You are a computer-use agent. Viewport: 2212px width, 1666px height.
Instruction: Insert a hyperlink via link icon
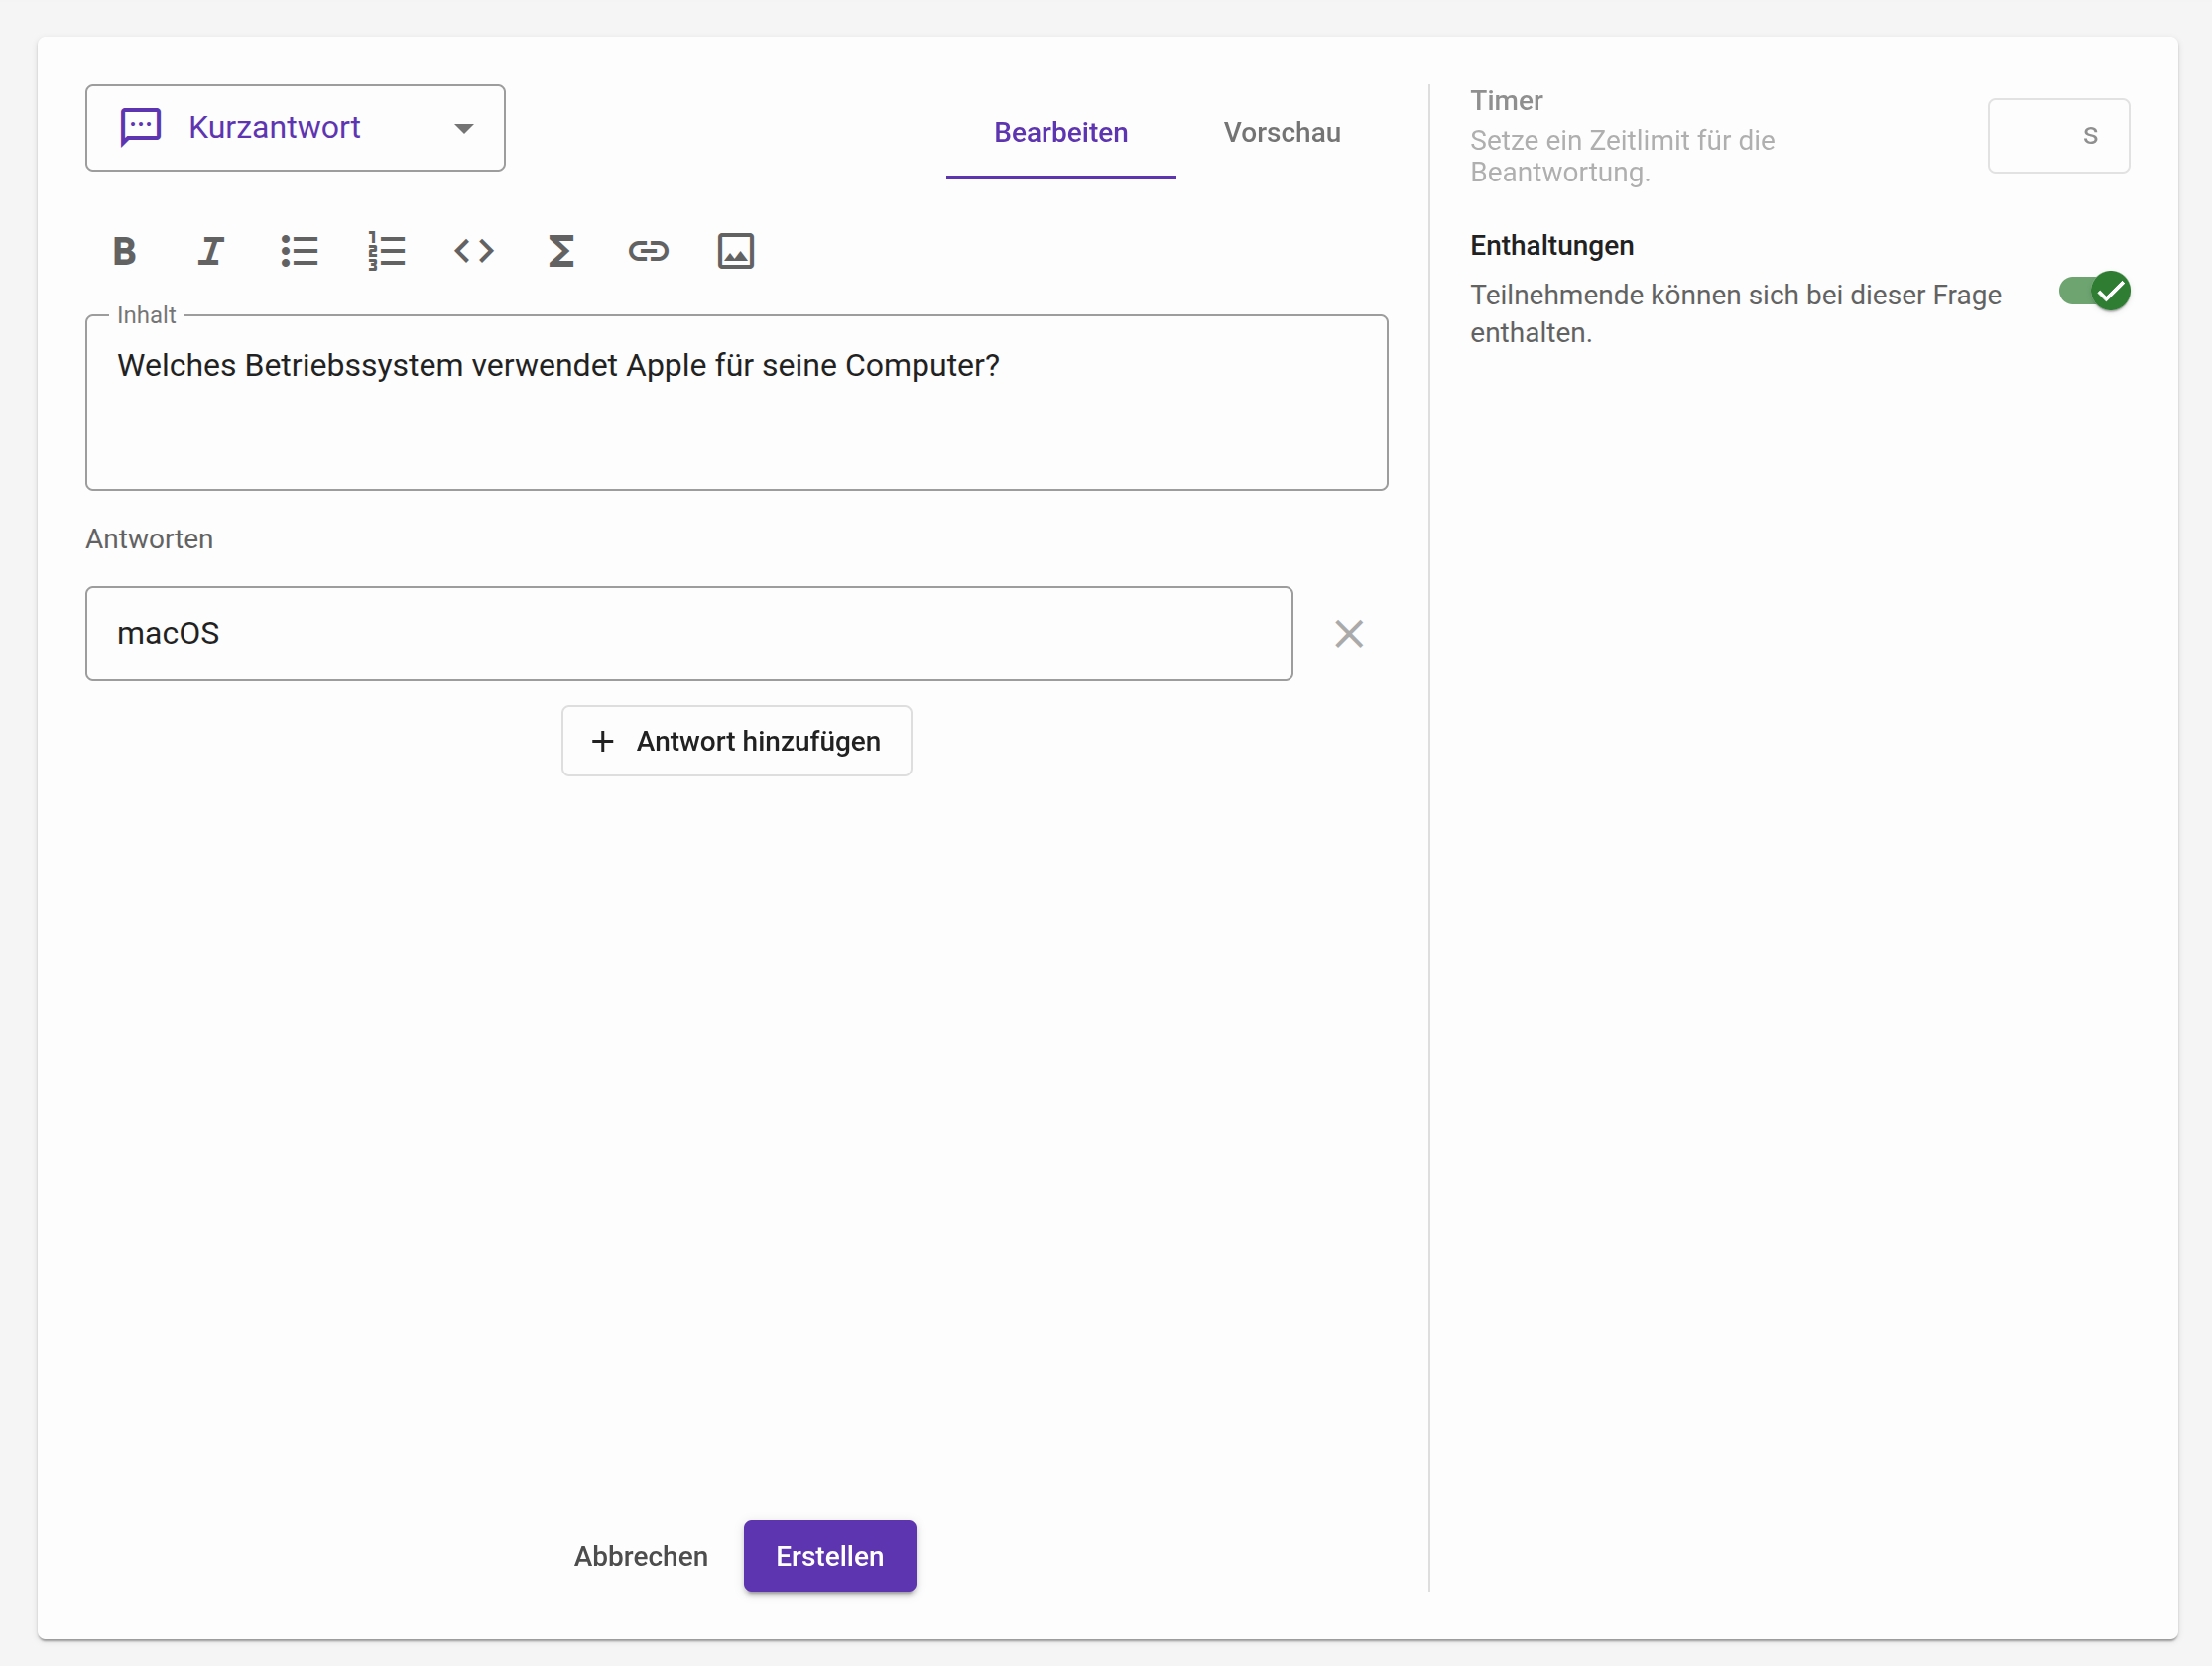coord(648,251)
